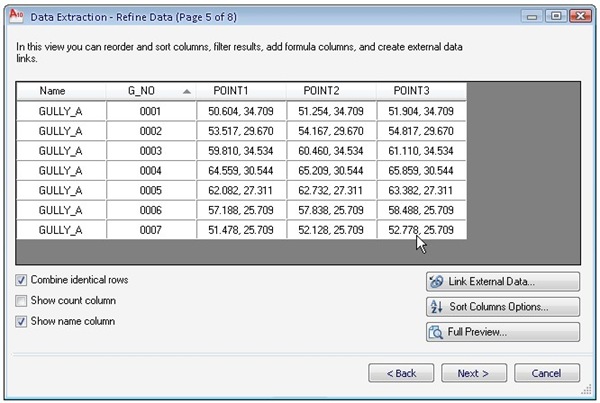Click G_NO cell 0004

coord(151,171)
